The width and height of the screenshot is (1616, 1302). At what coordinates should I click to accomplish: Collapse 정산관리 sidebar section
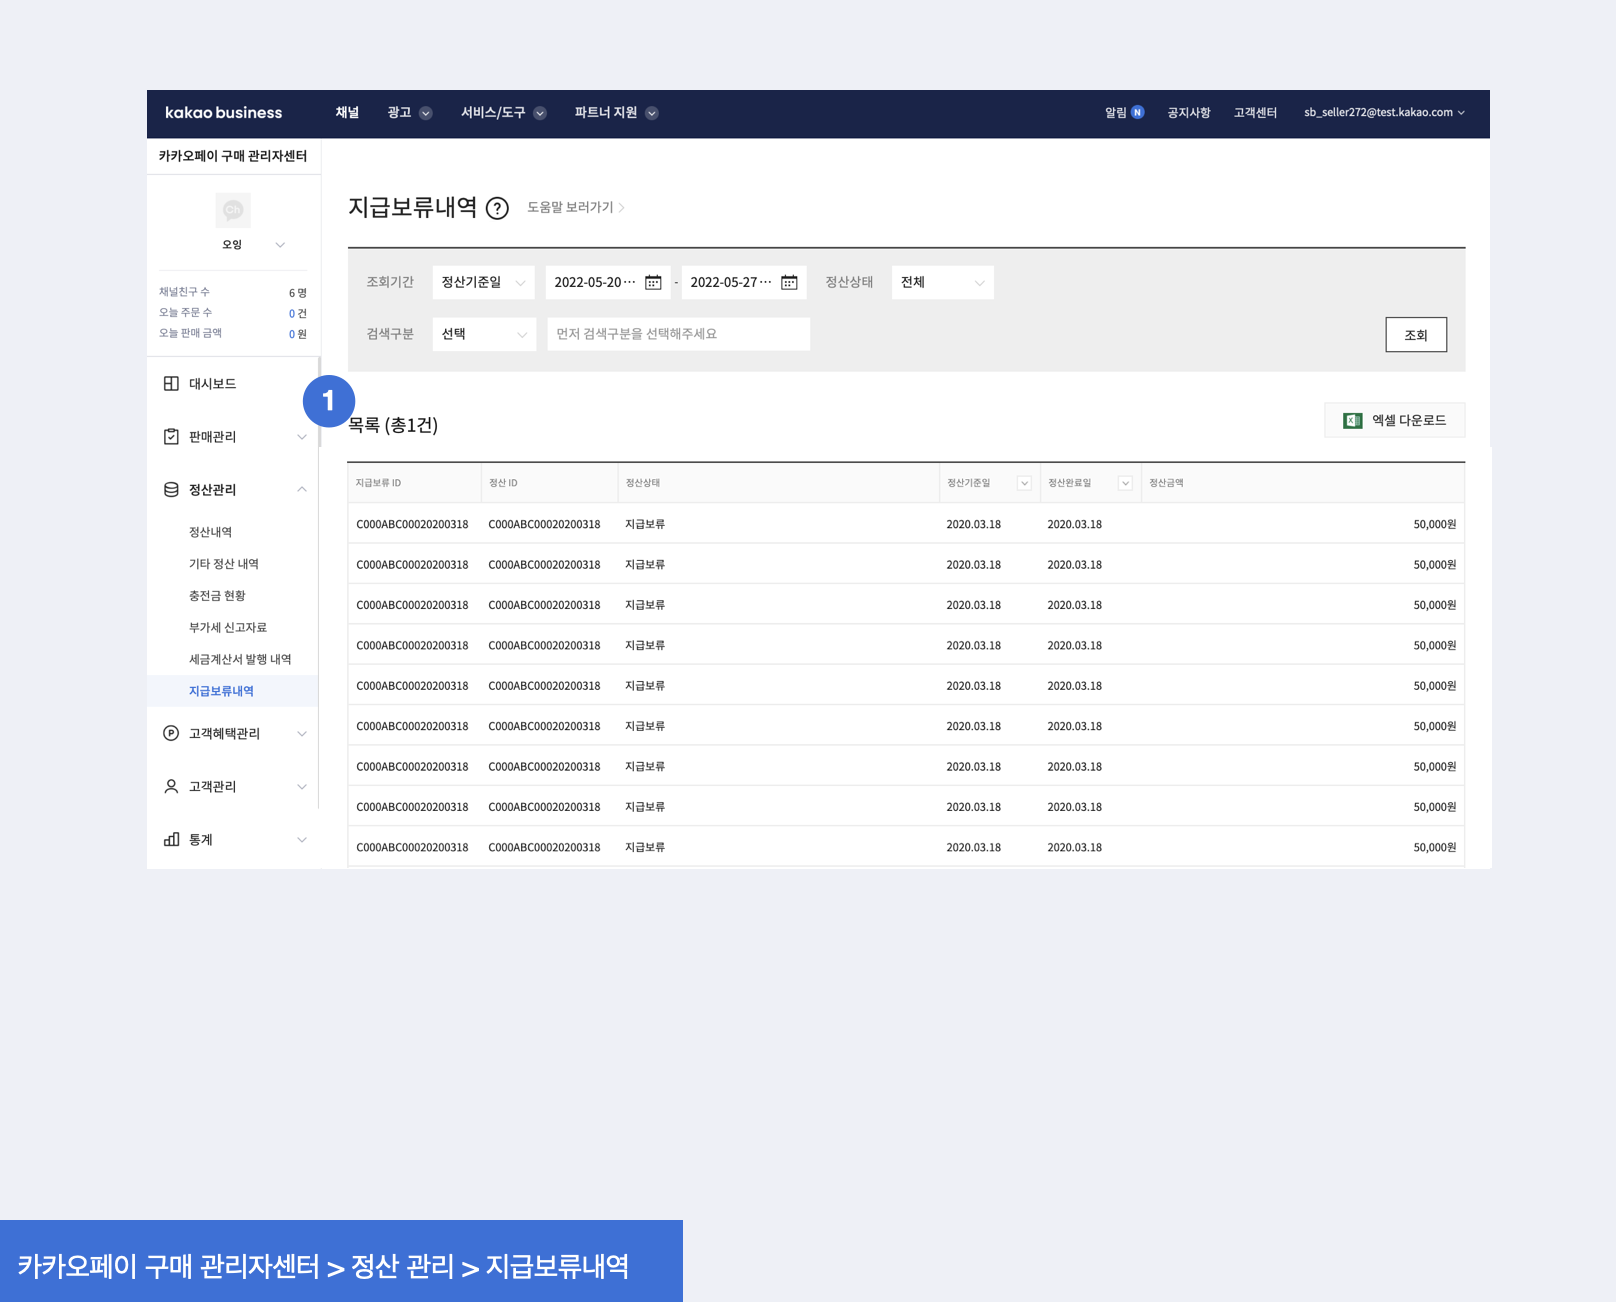coord(302,490)
